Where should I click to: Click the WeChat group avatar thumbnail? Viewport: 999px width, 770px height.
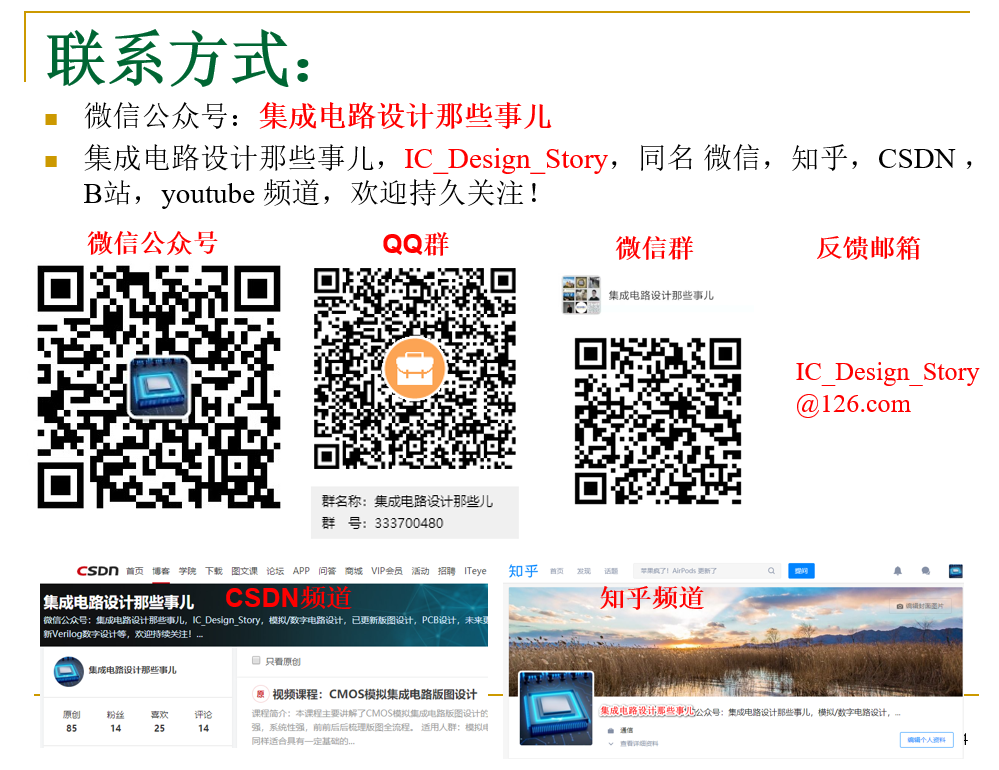pos(580,295)
